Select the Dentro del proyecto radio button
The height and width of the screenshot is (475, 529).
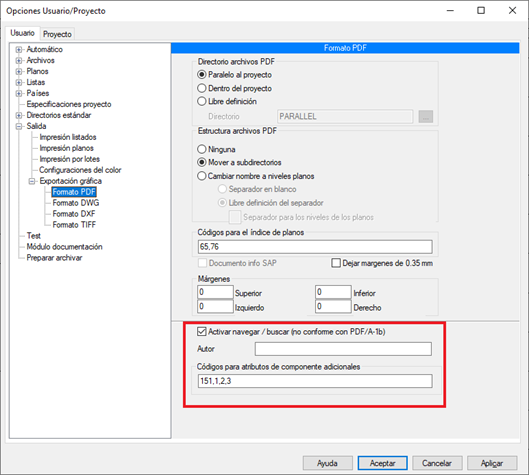pyautogui.click(x=202, y=88)
